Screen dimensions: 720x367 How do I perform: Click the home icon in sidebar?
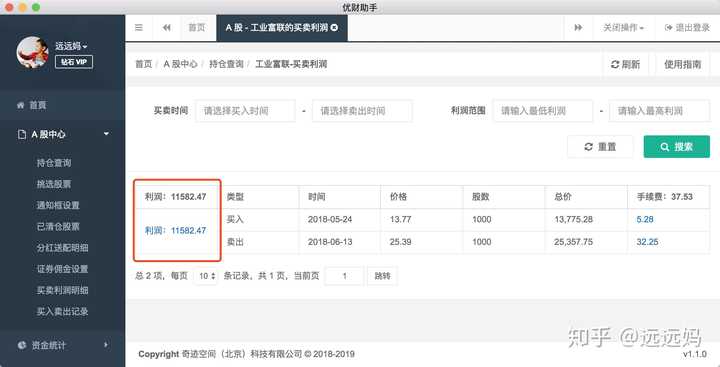(20, 105)
